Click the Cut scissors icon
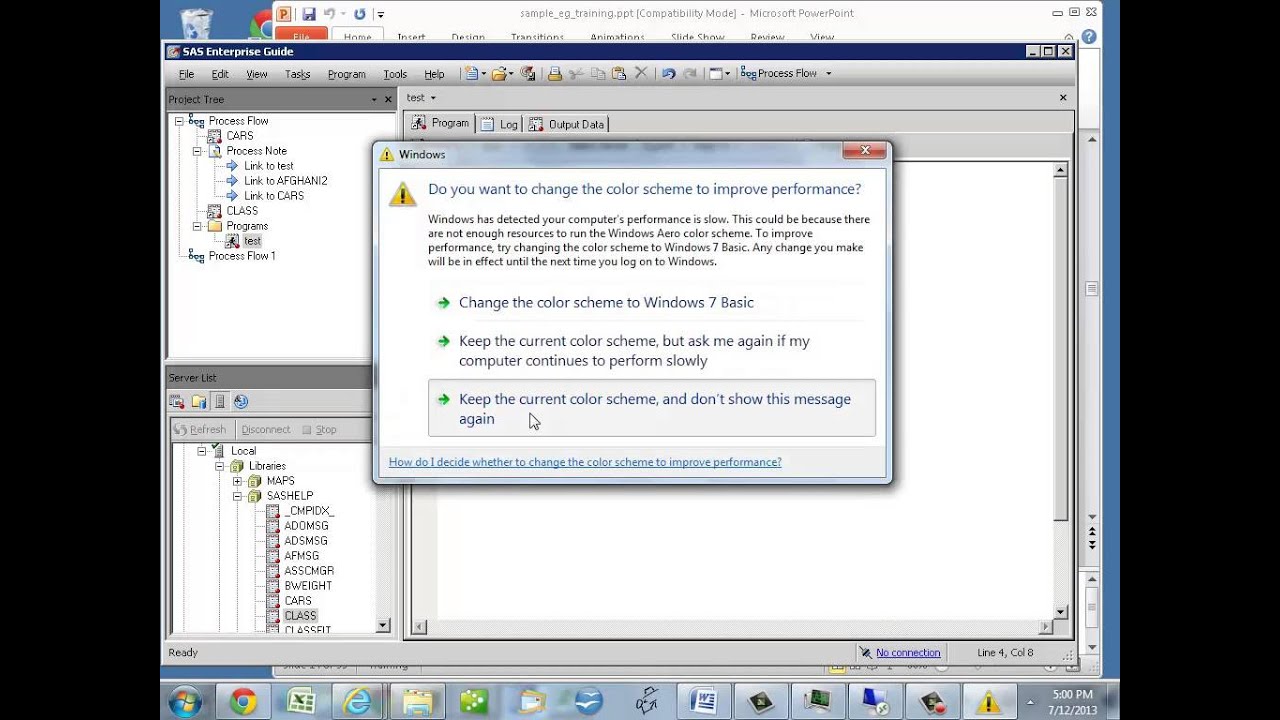Image resolution: width=1280 pixels, height=720 pixels. click(576, 74)
